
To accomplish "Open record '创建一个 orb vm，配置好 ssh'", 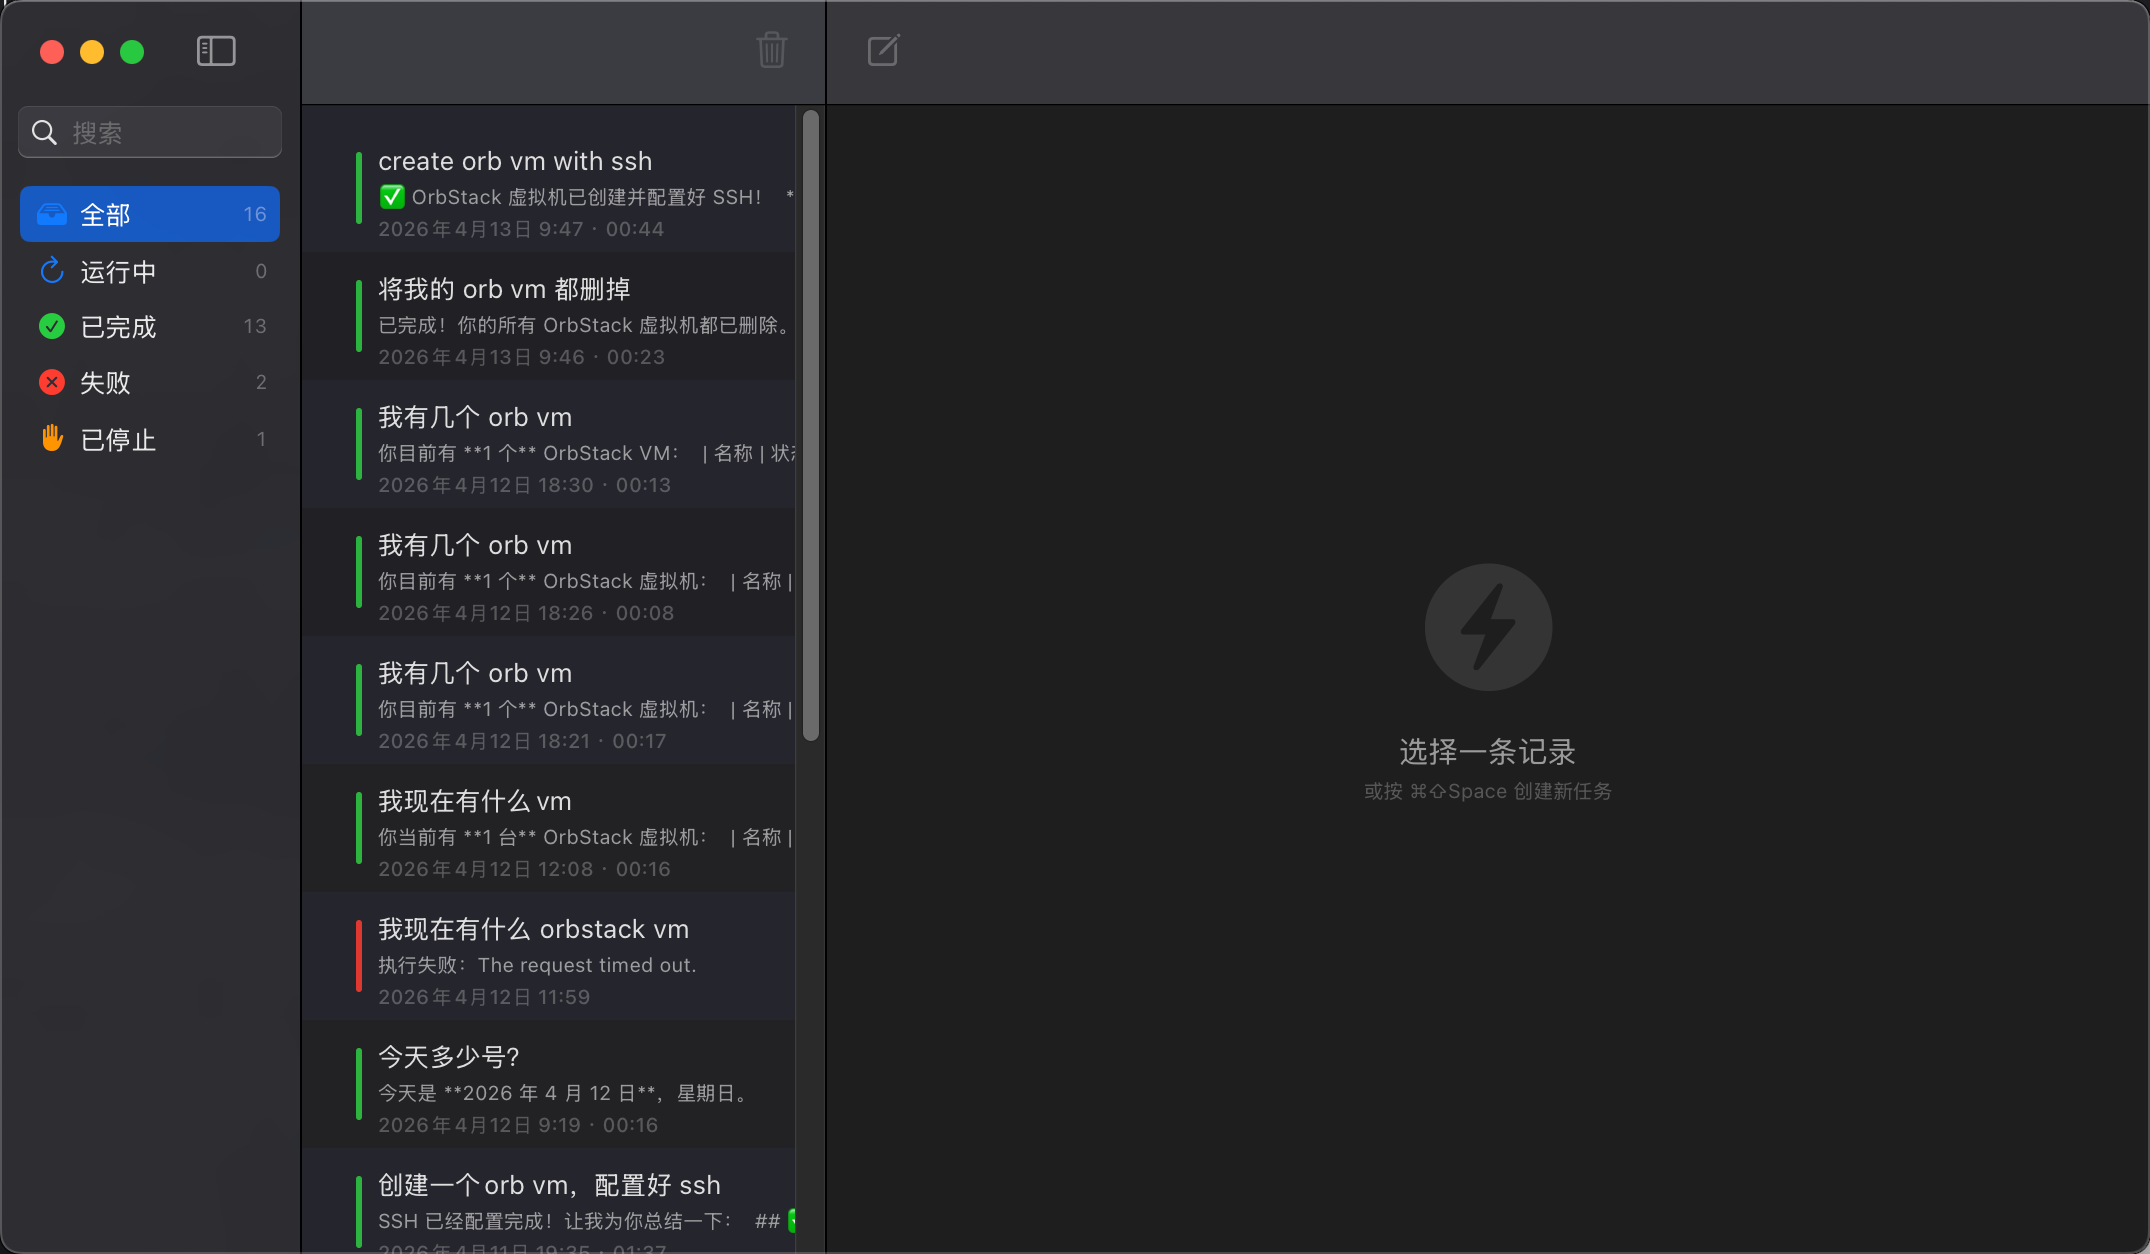I will [549, 1201].
